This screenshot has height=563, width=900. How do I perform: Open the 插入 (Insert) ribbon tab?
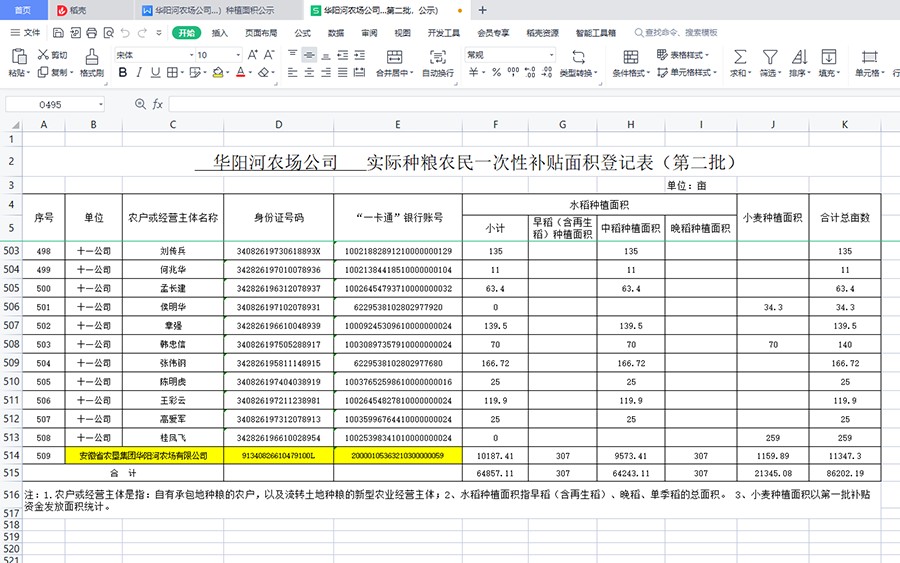[x=220, y=33]
